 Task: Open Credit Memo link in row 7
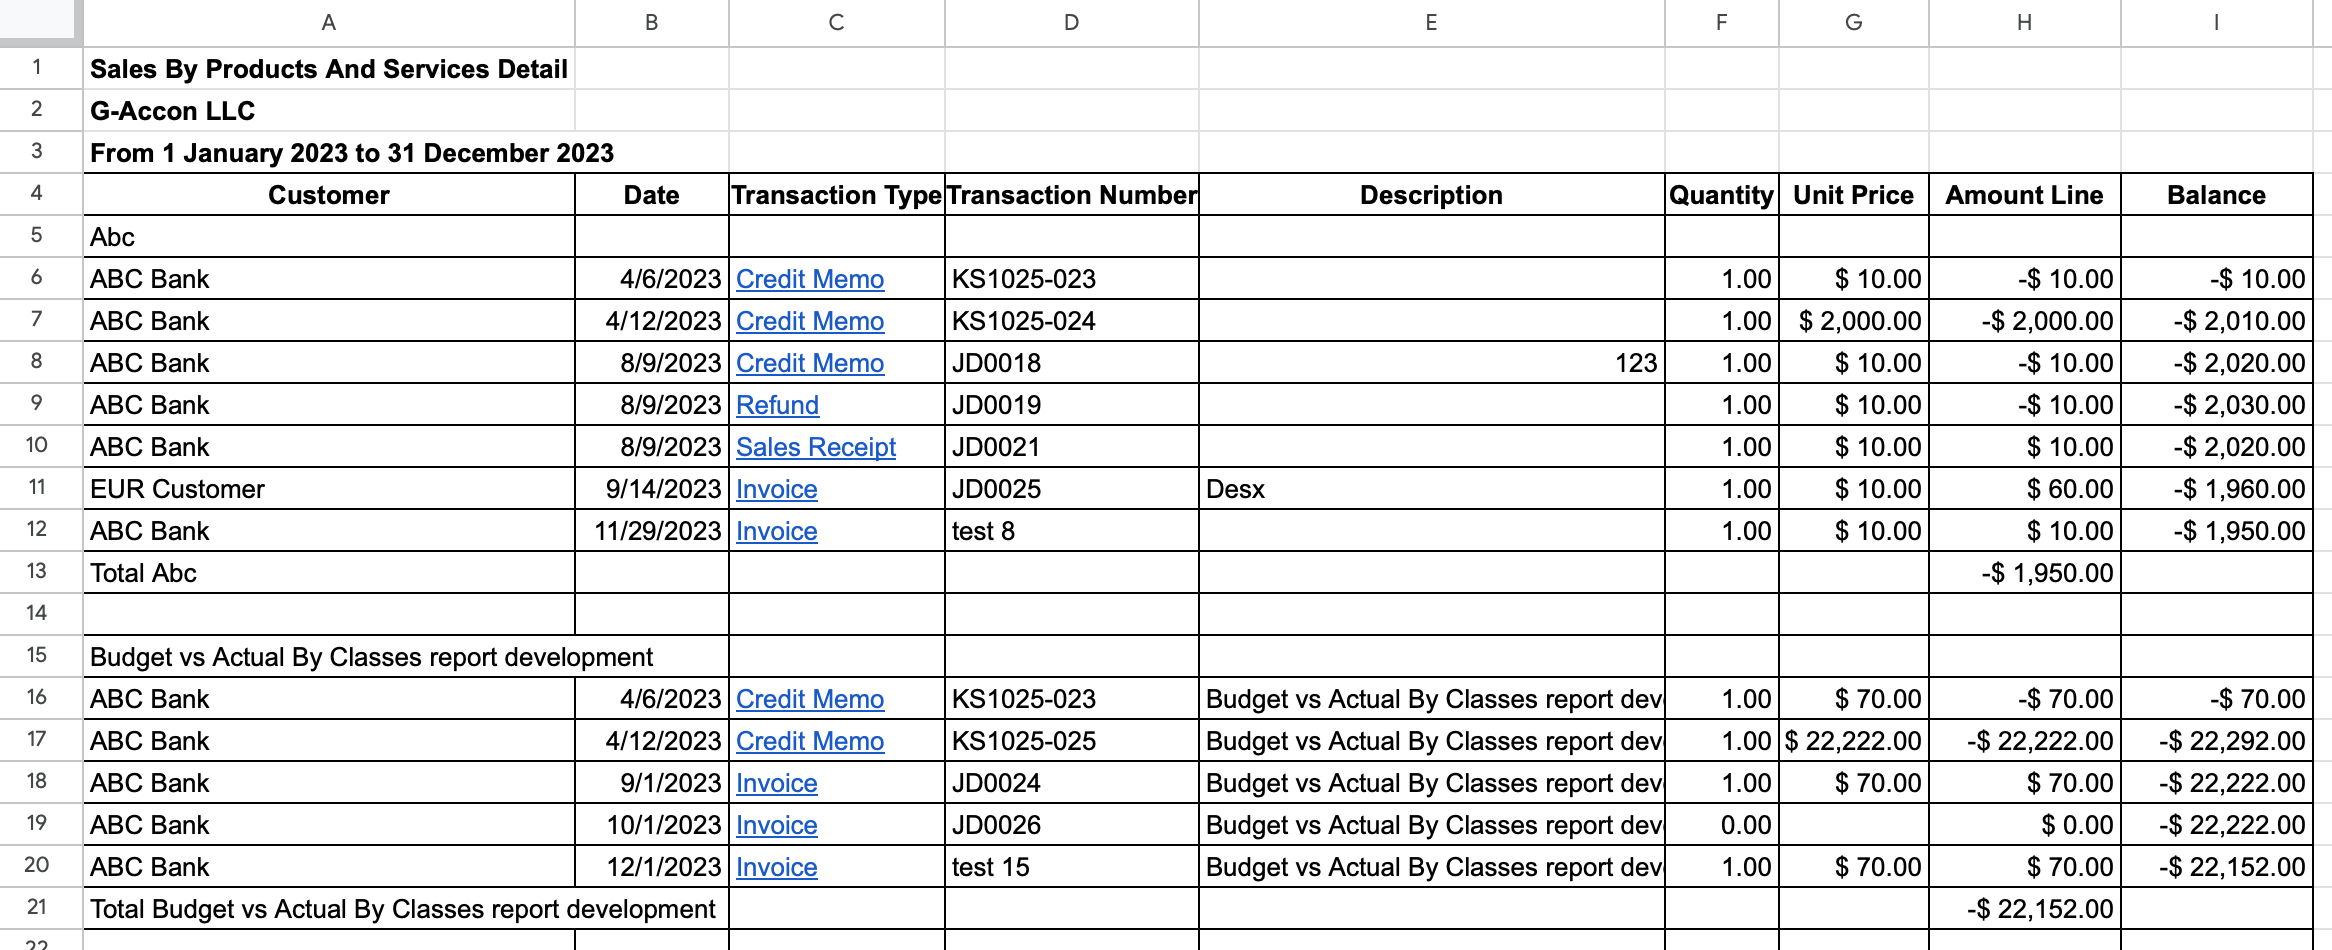pos(810,321)
